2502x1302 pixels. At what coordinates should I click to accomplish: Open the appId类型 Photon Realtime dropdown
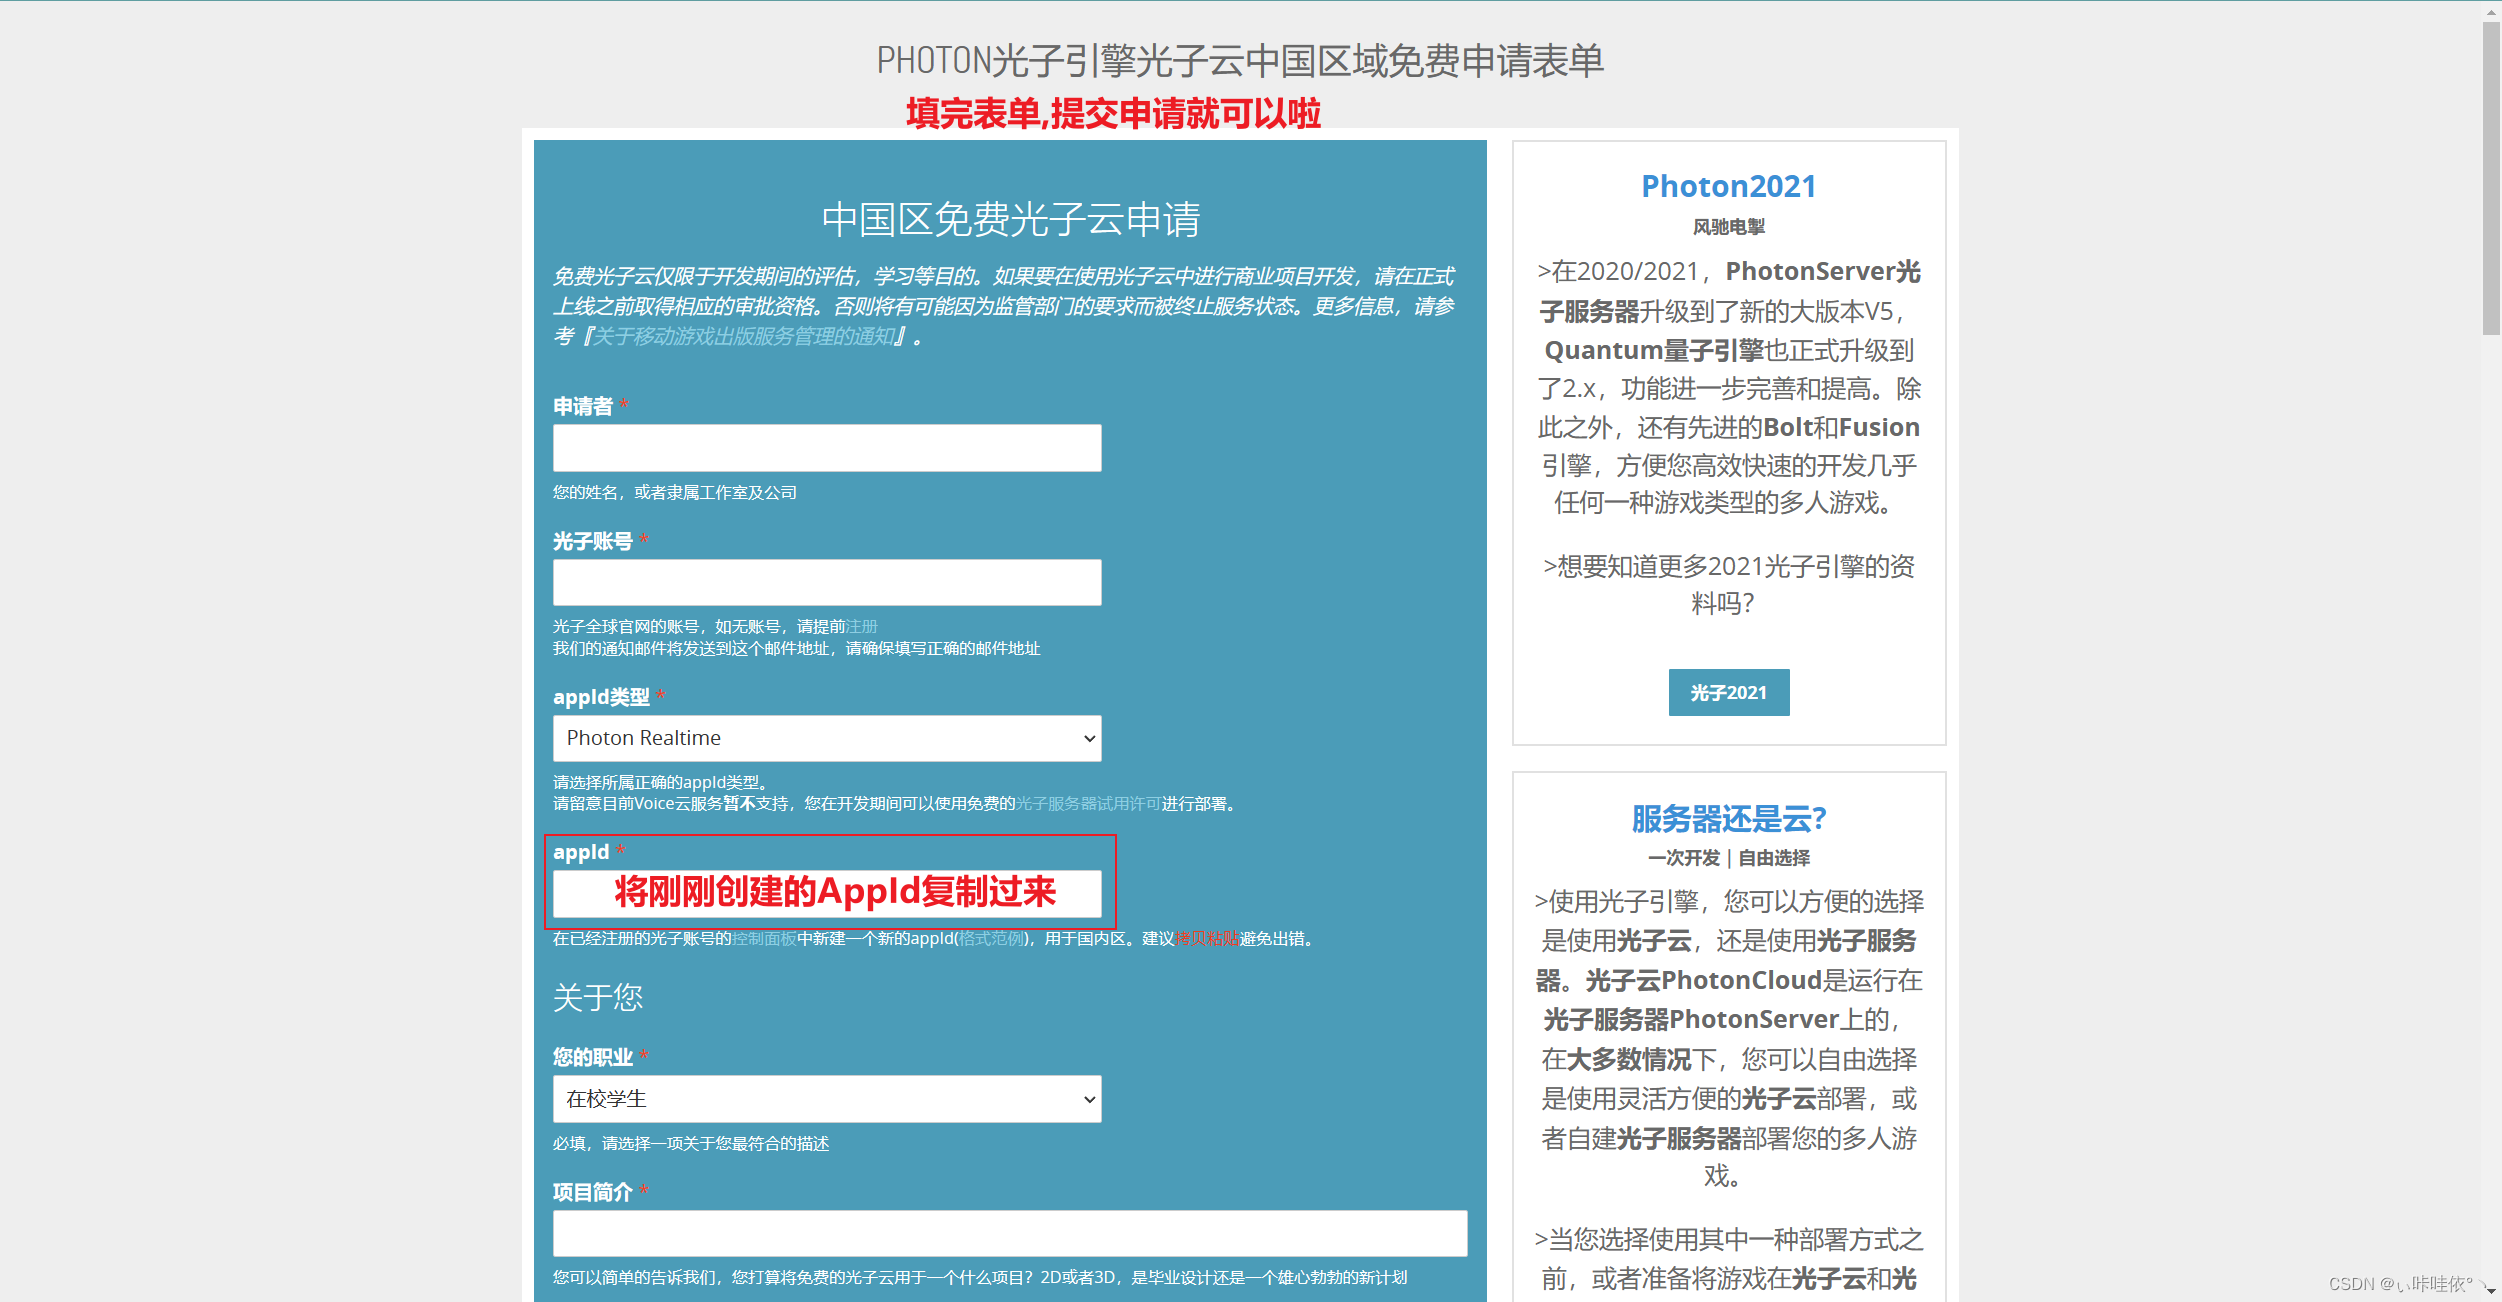coord(827,738)
